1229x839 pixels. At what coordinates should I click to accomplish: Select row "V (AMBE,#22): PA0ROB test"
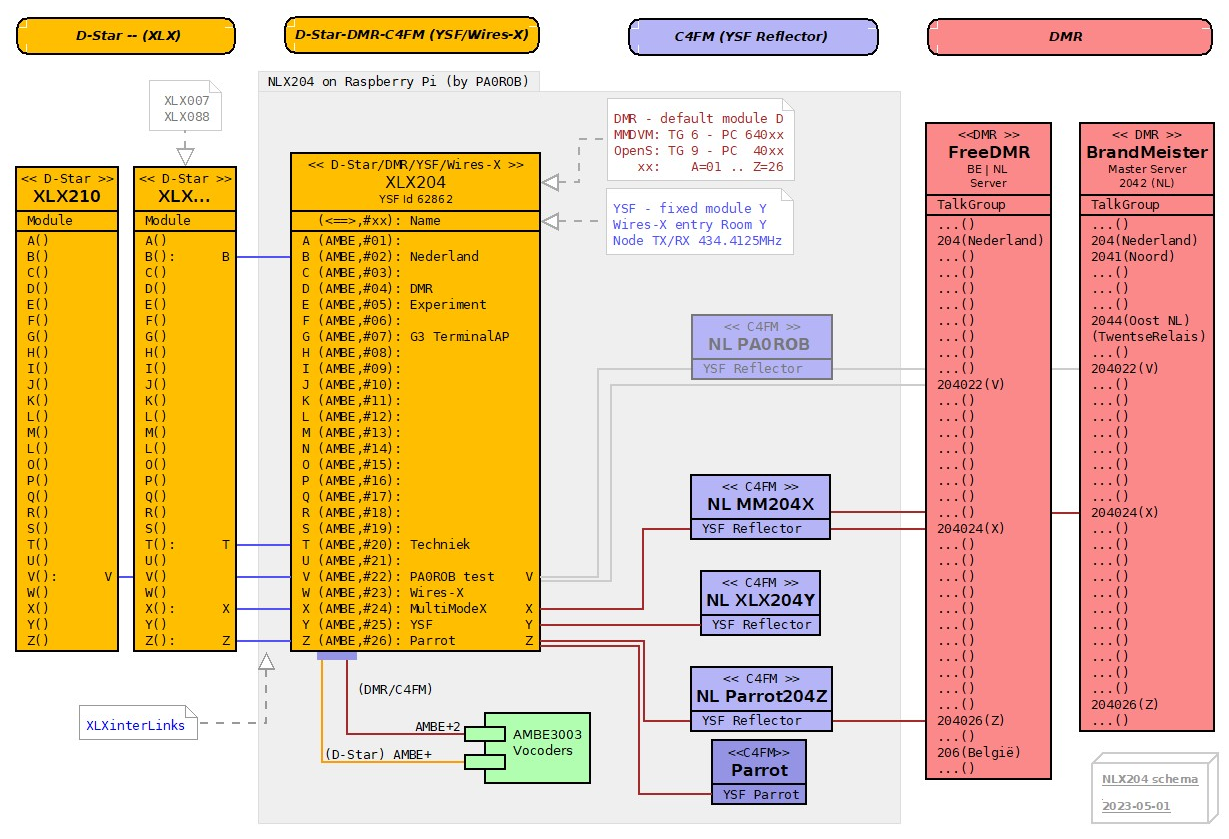(415, 576)
